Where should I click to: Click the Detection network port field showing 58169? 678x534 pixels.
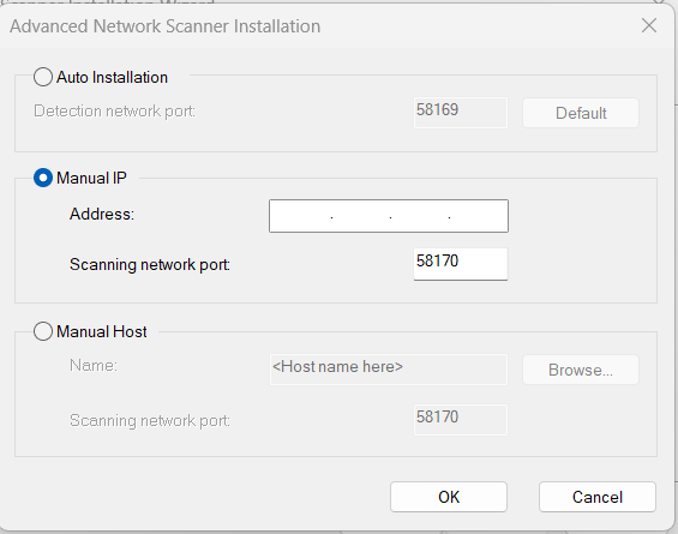click(460, 111)
